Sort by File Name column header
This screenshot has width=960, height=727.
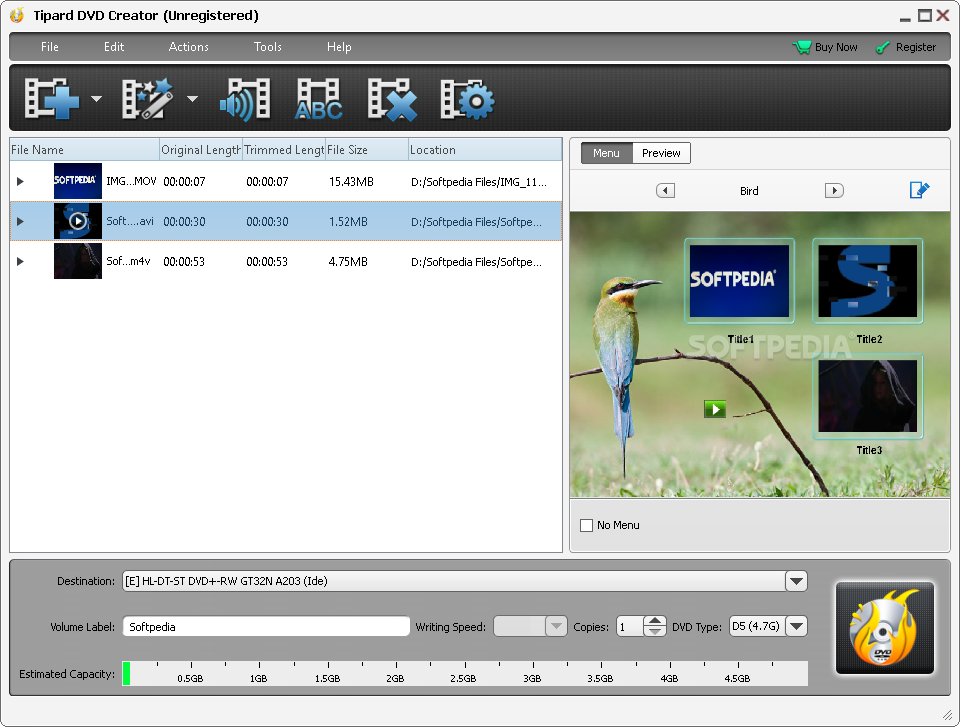(x=84, y=149)
